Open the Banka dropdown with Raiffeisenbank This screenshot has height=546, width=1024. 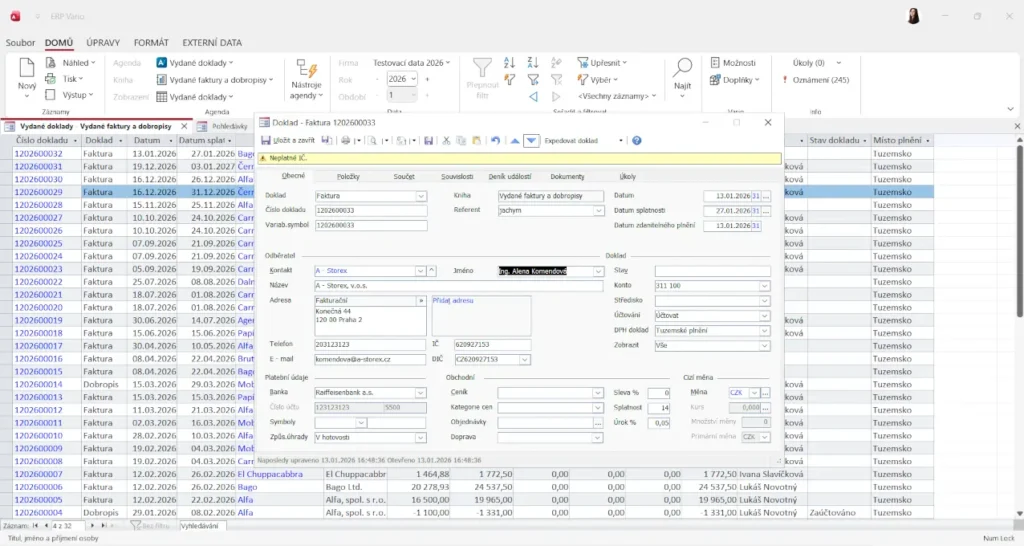click(x=421, y=393)
